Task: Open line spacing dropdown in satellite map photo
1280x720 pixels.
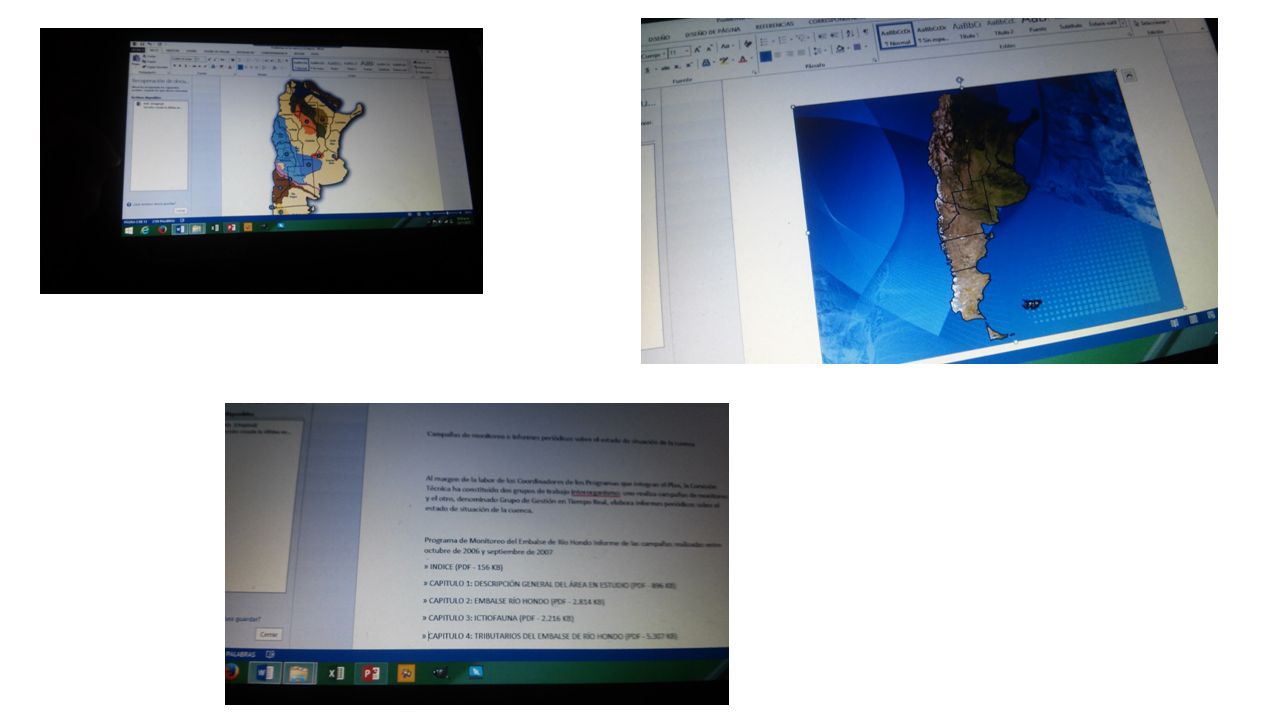Action: pyautogui.click(x=819, y=51)
